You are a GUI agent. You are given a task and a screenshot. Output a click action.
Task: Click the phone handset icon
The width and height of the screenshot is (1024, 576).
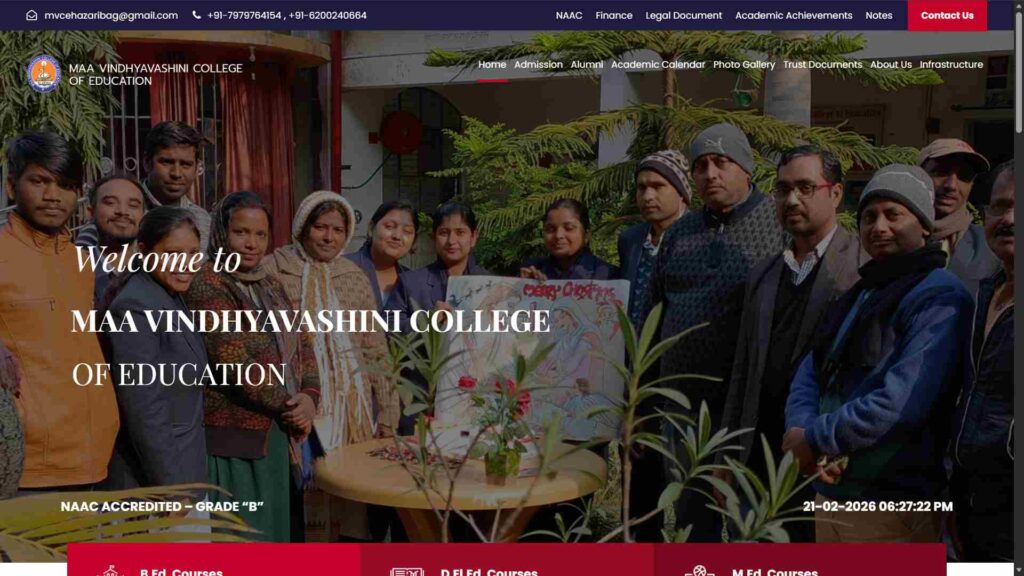[x=197, y=15]
